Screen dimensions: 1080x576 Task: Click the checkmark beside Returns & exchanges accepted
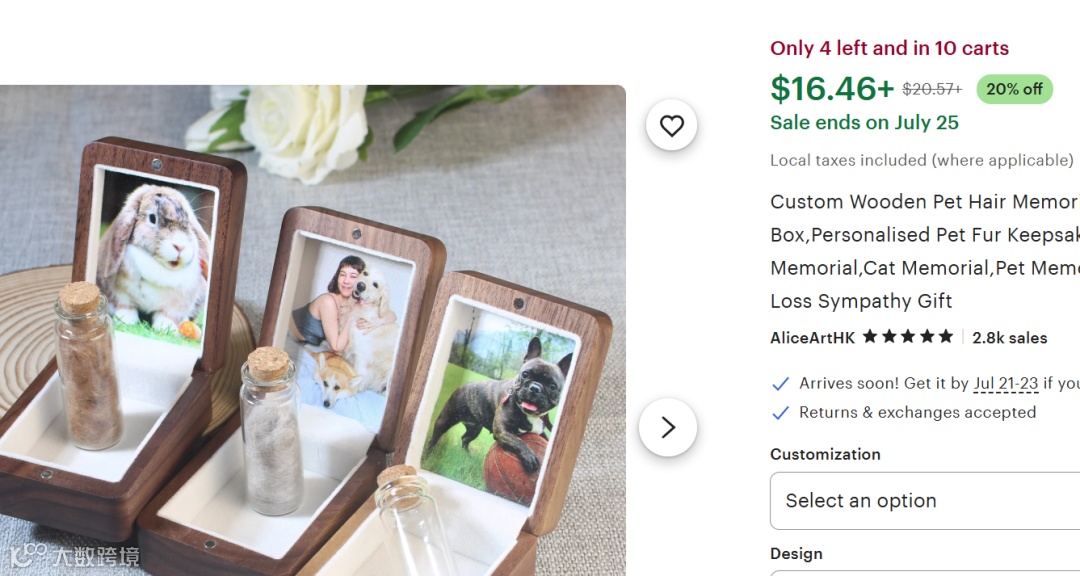(780, 413)
